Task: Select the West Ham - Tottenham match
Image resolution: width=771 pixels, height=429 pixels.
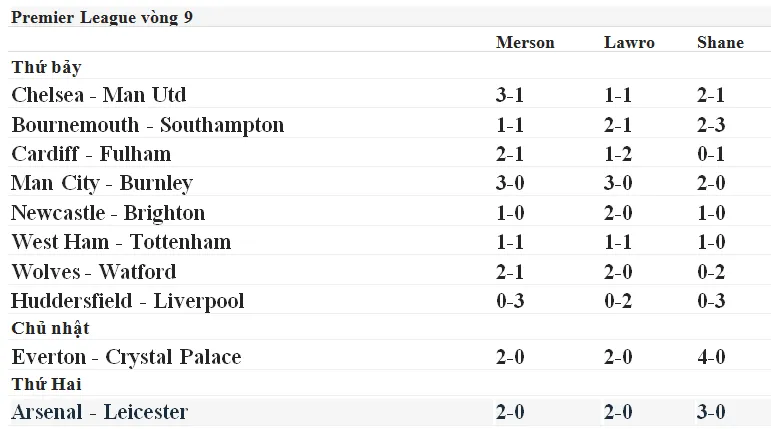Action: 121,242
